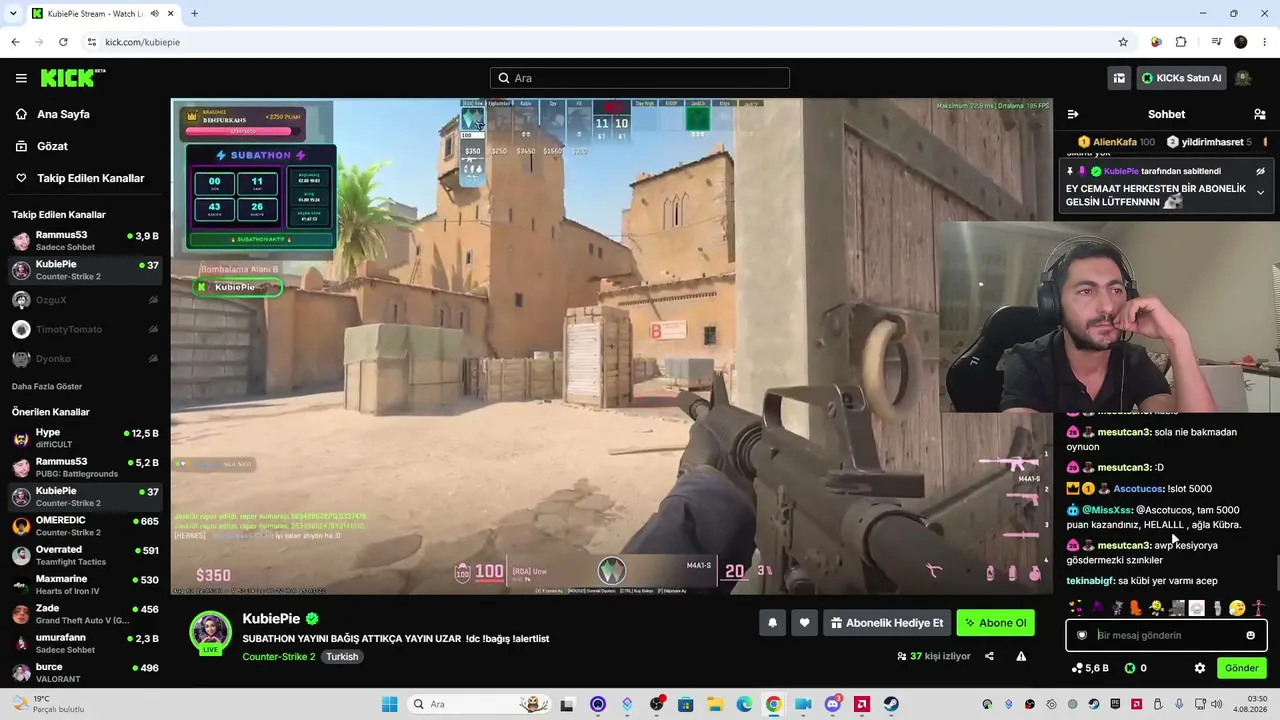Click the shield badge icon in chat input
The height and width of the screenshot is (720, 1280).
1082,635
